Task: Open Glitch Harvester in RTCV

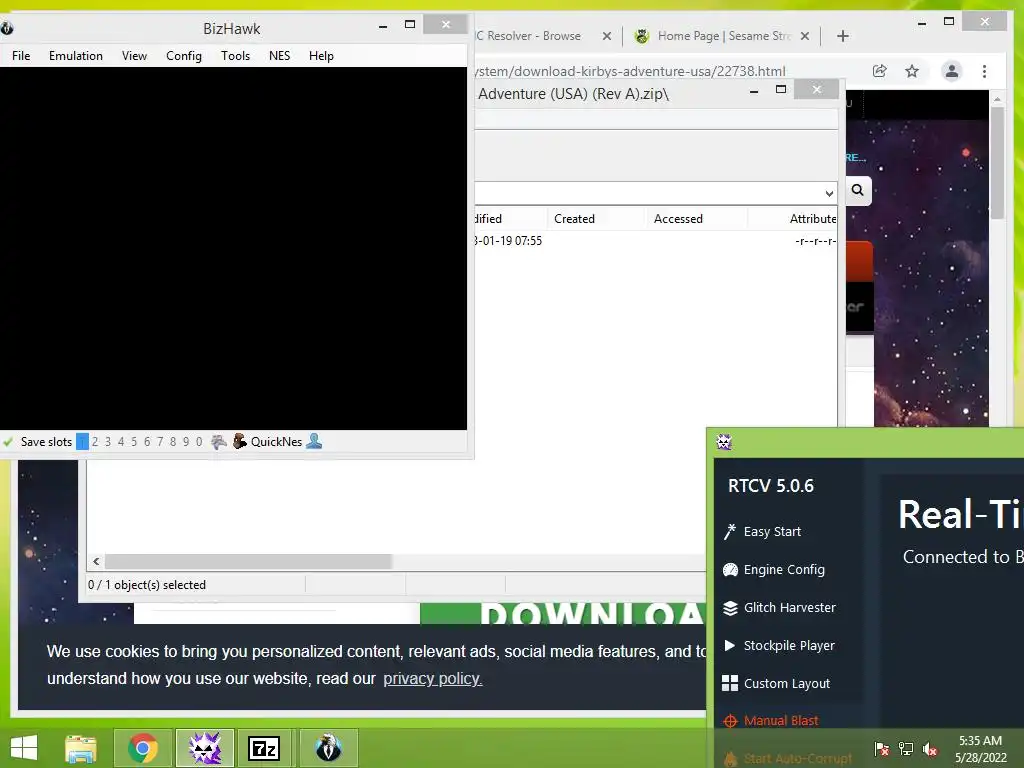Action: coord(790,607)
